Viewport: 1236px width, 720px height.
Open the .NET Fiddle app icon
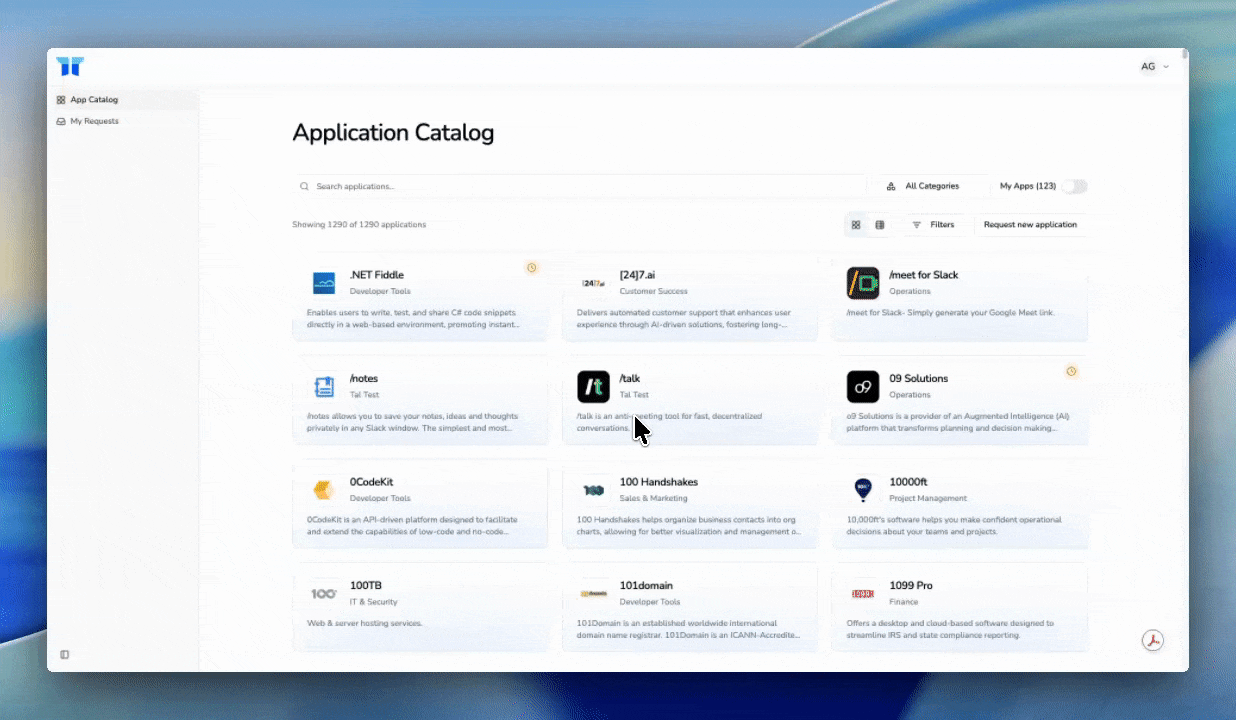point(324,283)
